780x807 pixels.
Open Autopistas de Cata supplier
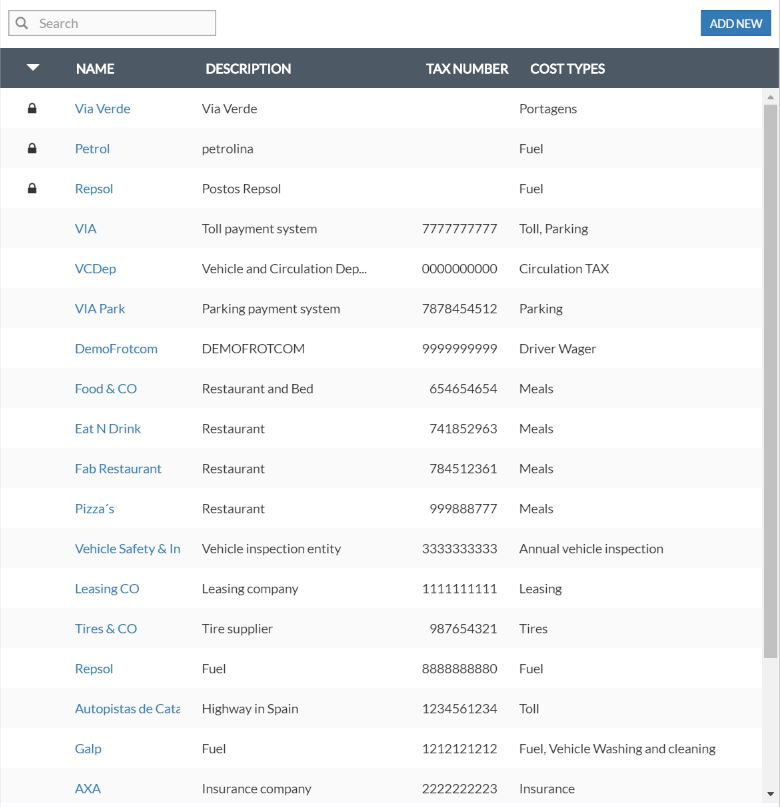[x=127, y=709]
